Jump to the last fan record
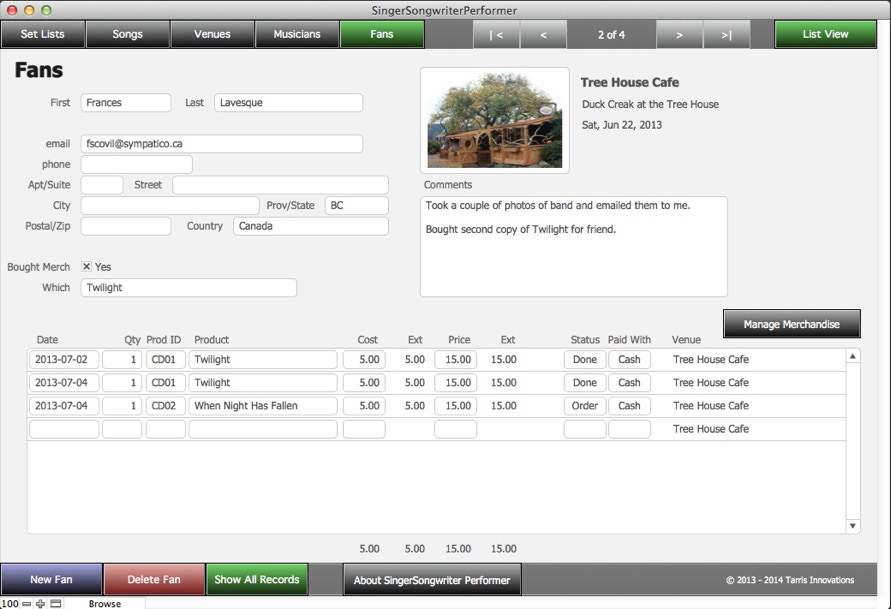This screenshot has width=891, height=609. 725,34
